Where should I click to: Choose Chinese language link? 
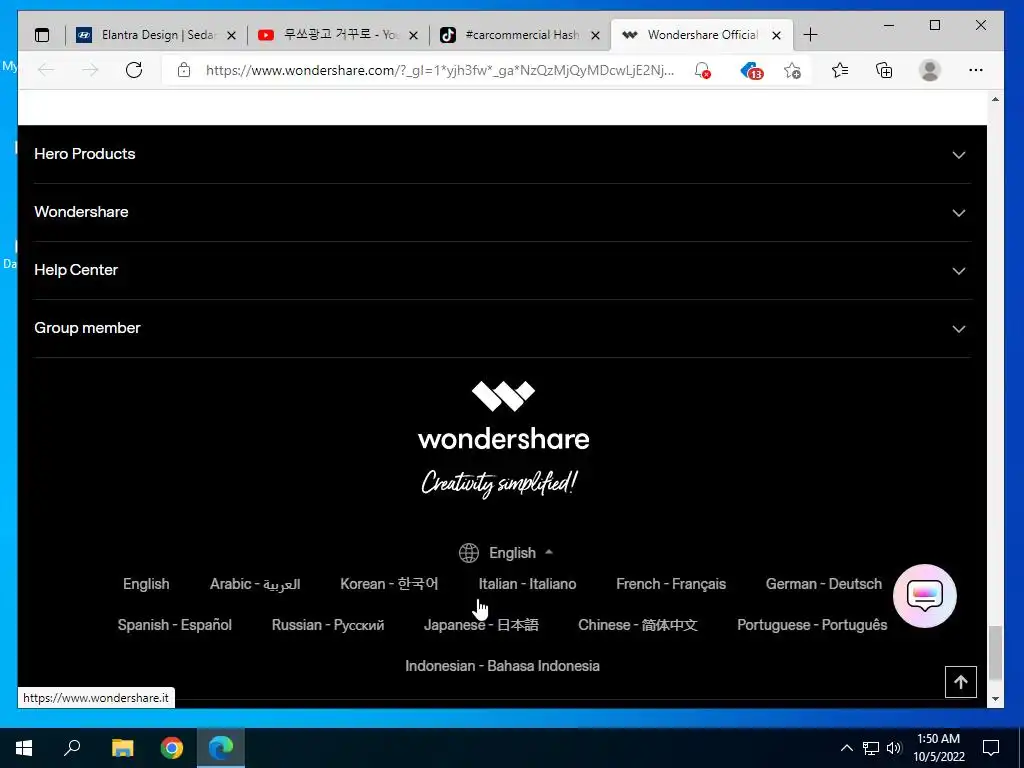(638, 625)
